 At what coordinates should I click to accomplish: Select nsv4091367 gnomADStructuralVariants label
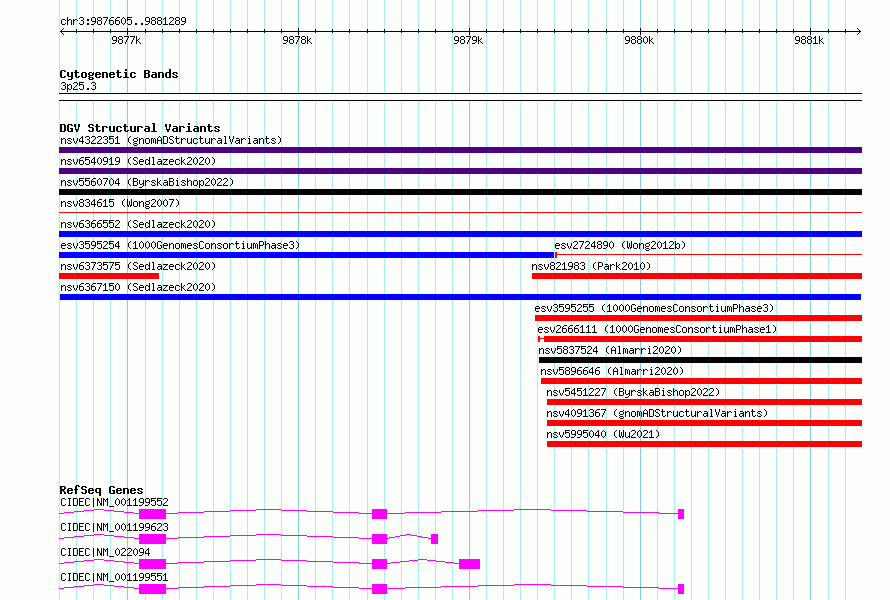coord(657,413)
